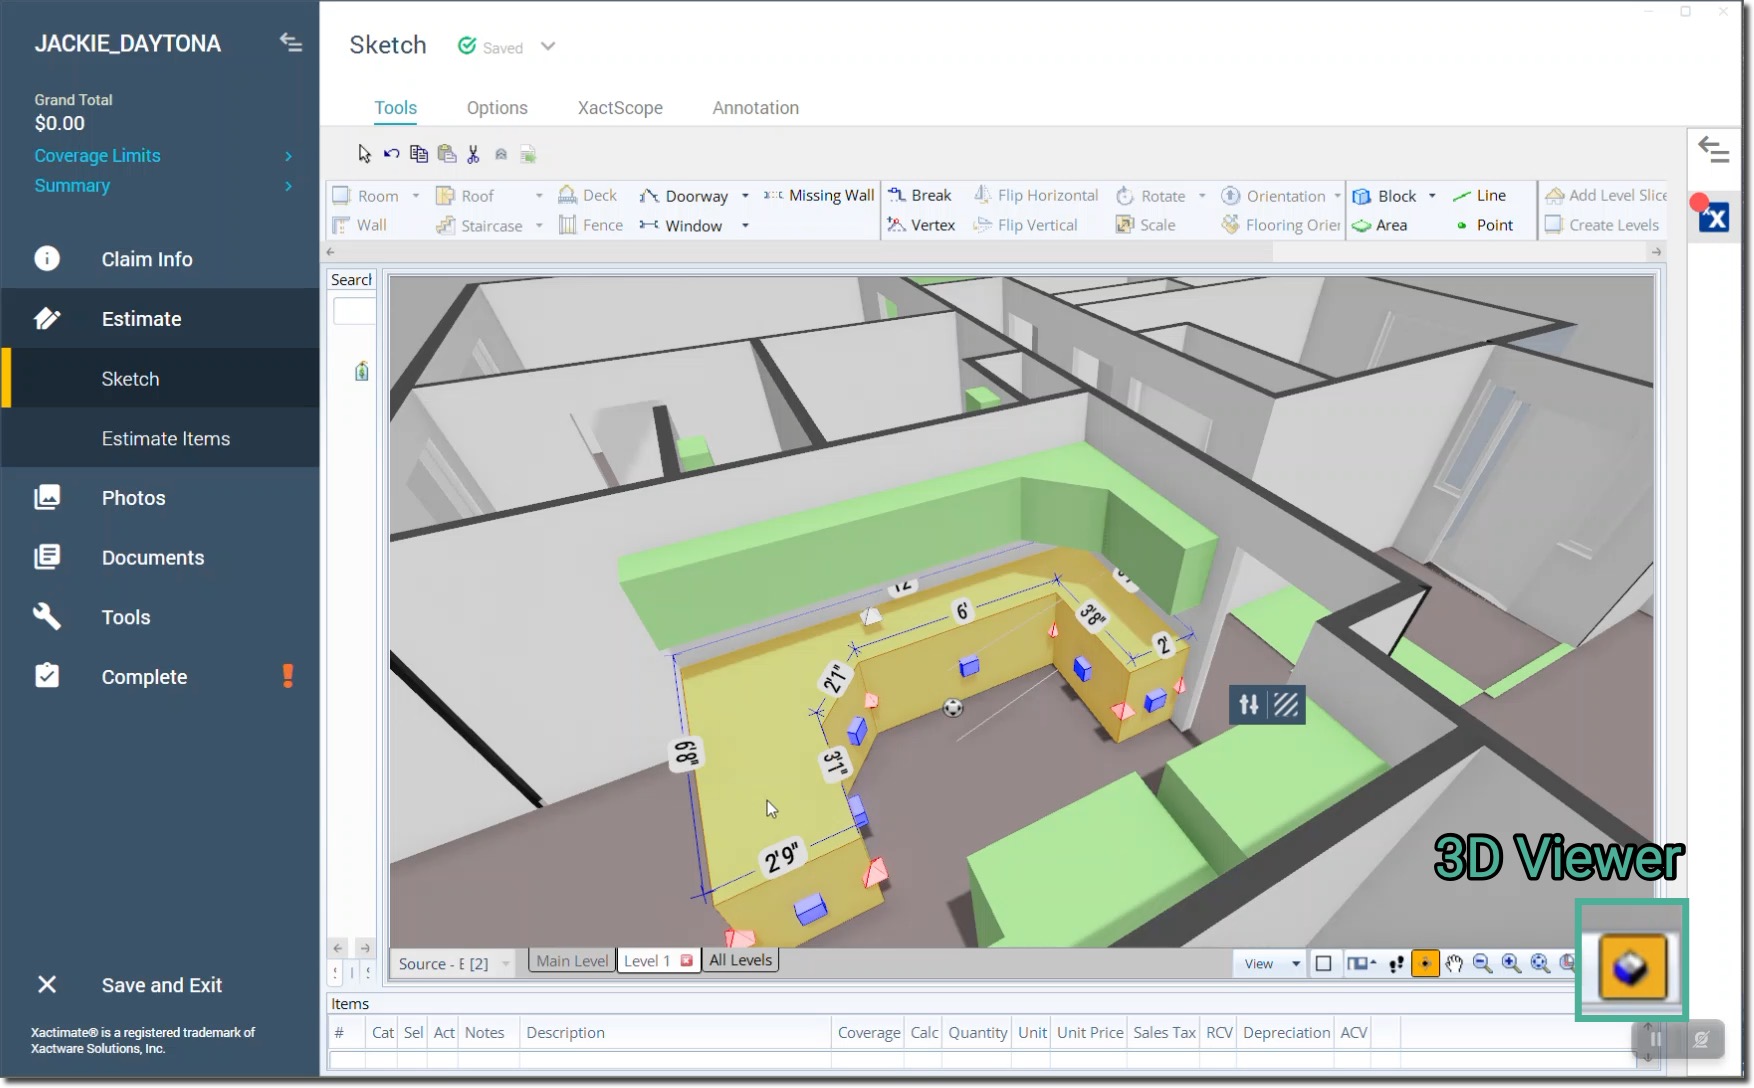
Task: Open the Window dropdown arrow
Action: point(745,225)
